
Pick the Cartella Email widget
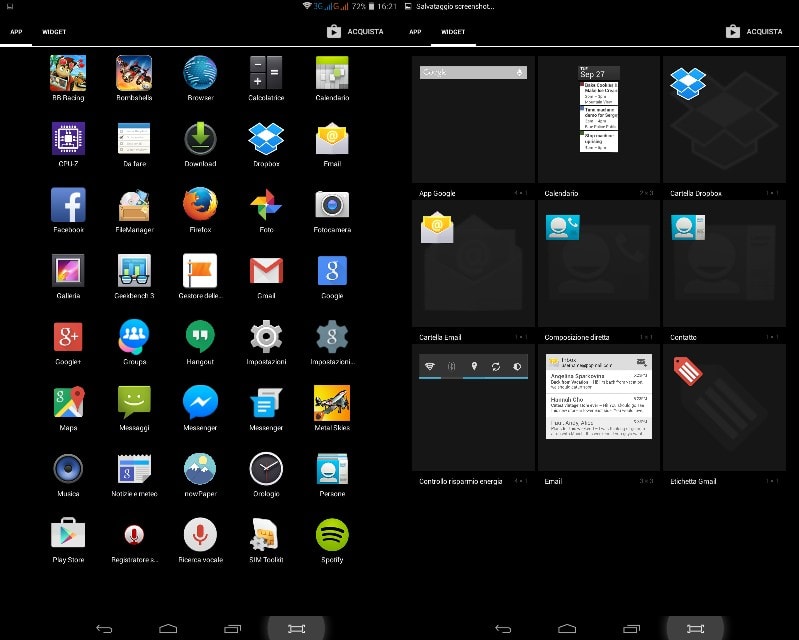(473, 263)
